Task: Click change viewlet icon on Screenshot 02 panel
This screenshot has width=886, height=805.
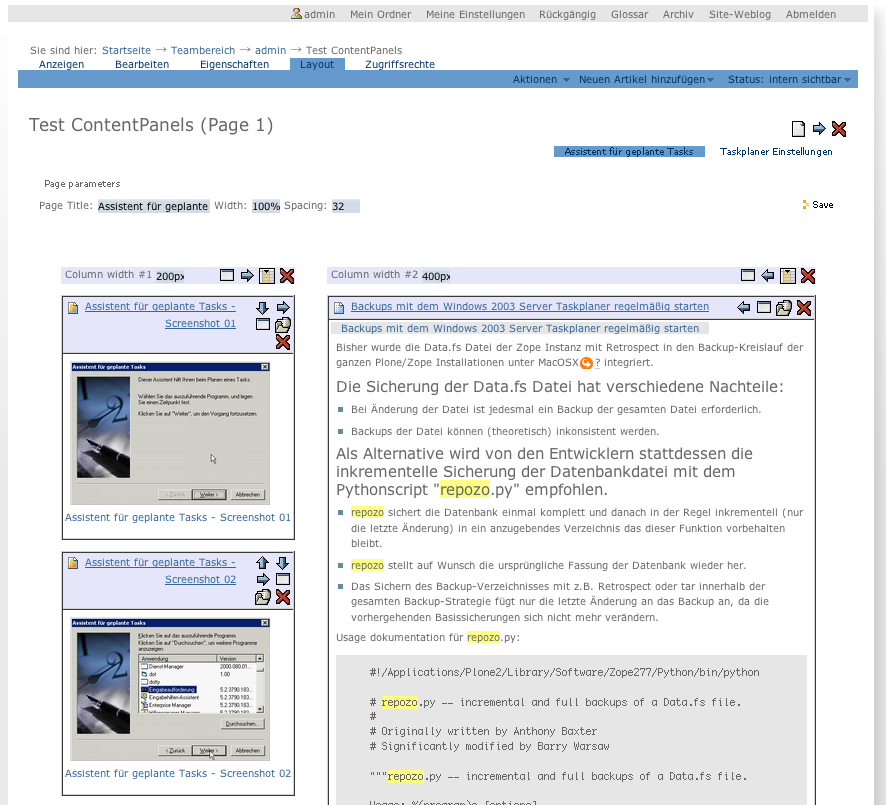Action: tap(263, 597)
